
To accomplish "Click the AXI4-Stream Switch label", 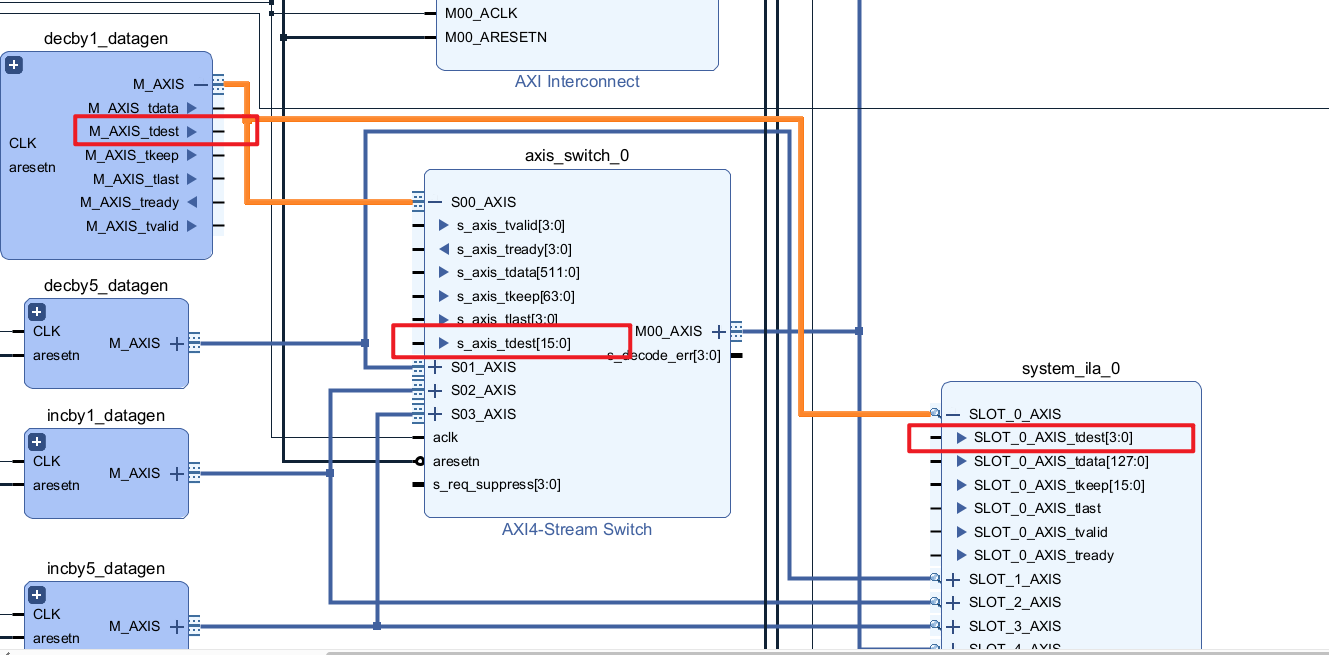I will click(577, 530).
